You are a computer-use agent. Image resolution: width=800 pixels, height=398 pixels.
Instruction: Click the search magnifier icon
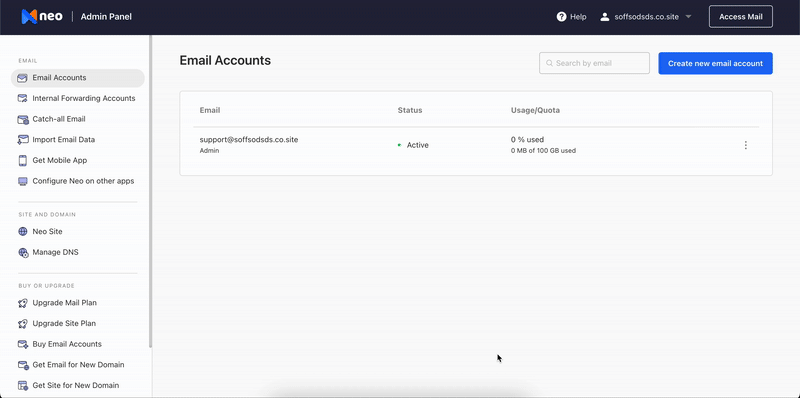coord(549,63)
